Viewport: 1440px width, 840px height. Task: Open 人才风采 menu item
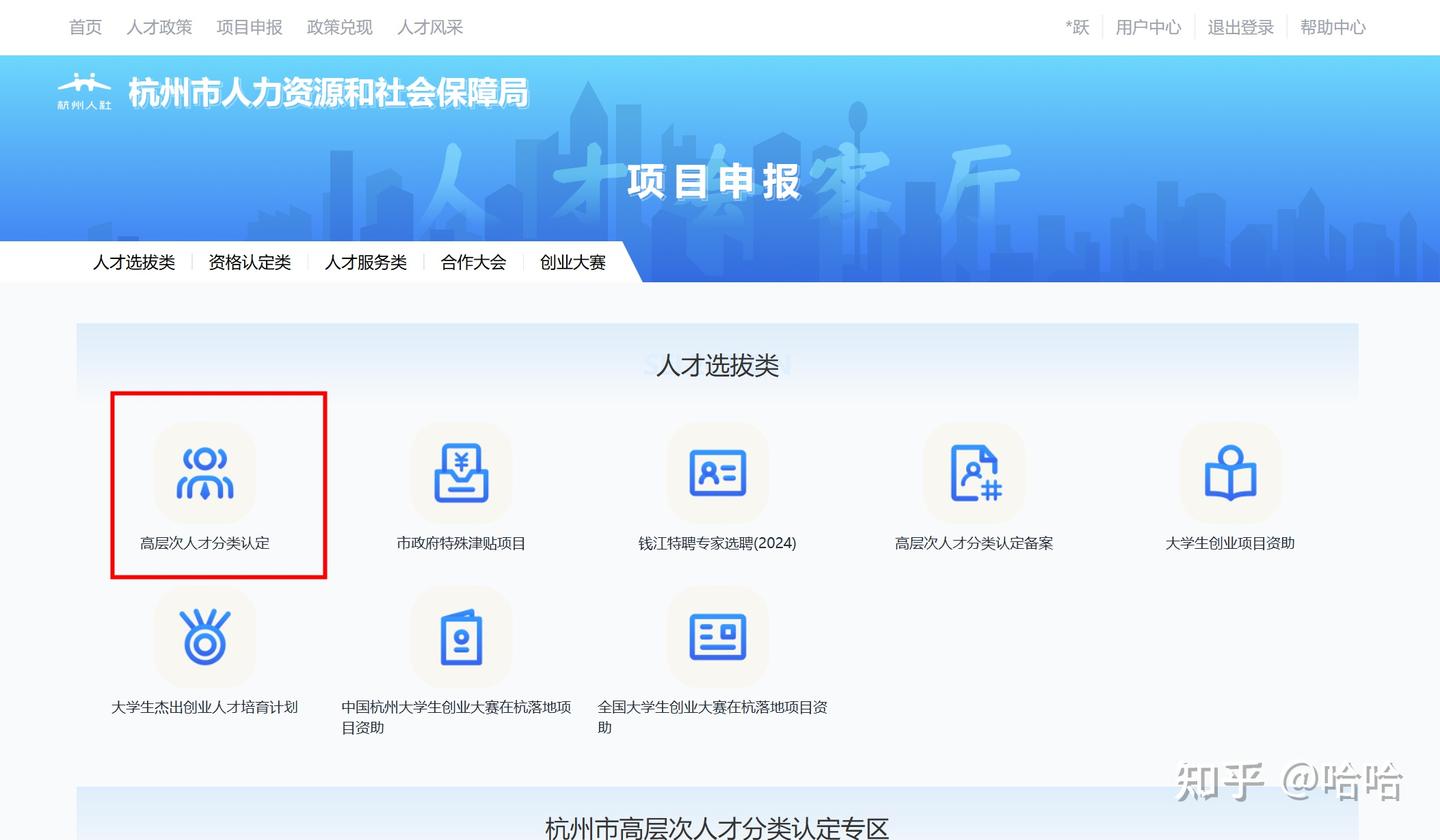430,27
